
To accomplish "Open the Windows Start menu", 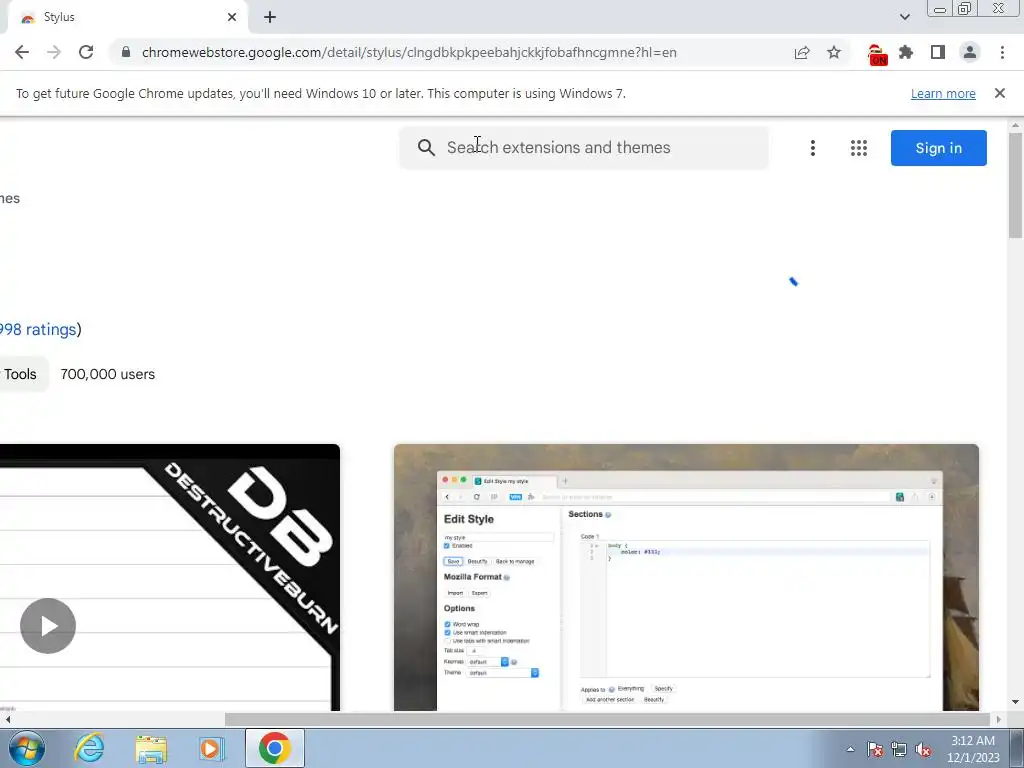I will (x=27, y=748).
